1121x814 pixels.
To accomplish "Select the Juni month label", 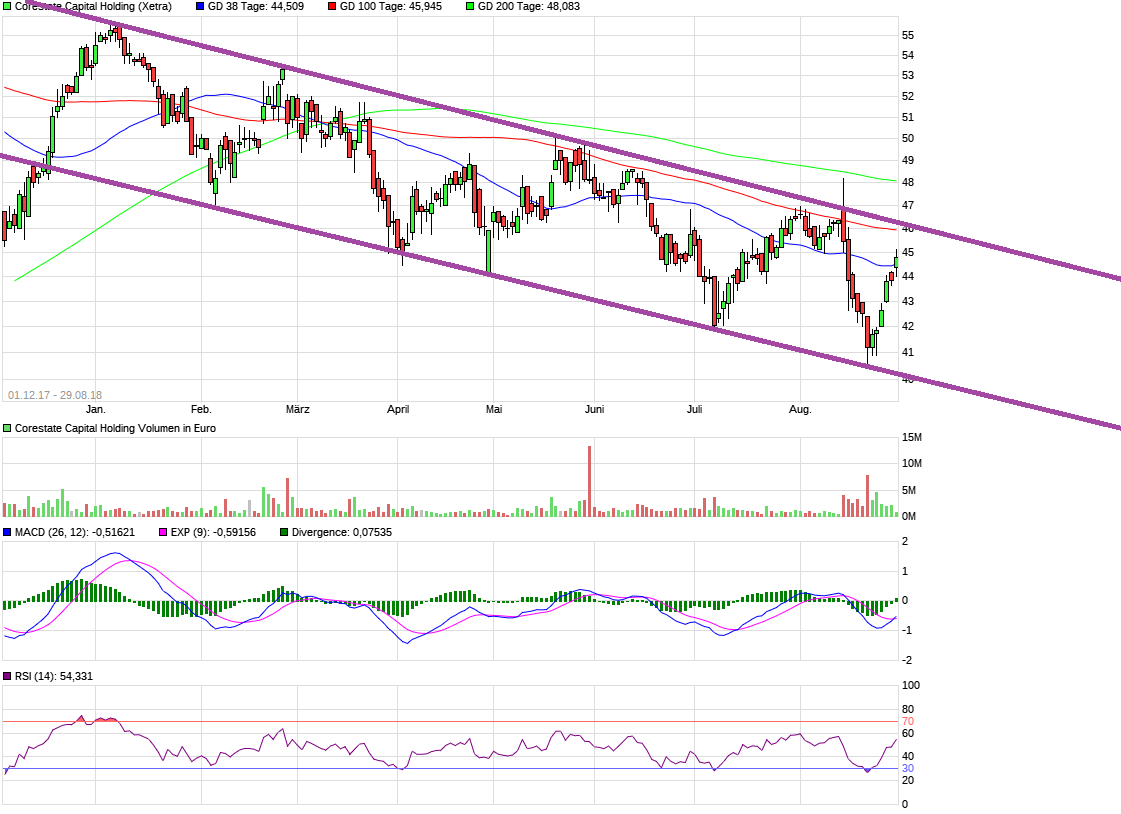I will pos(594,409).
